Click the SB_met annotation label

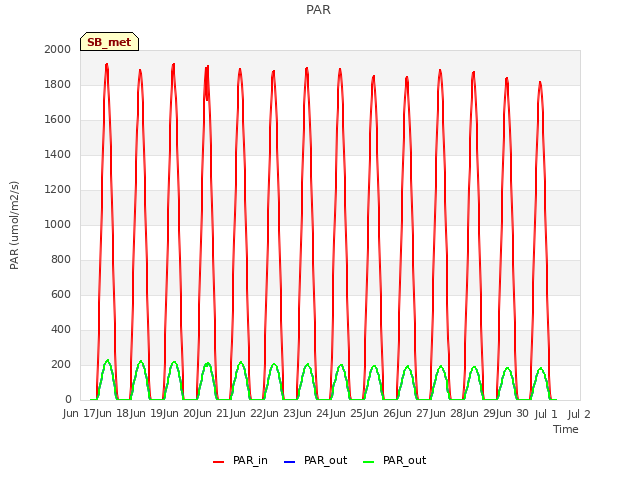[109, 42]
